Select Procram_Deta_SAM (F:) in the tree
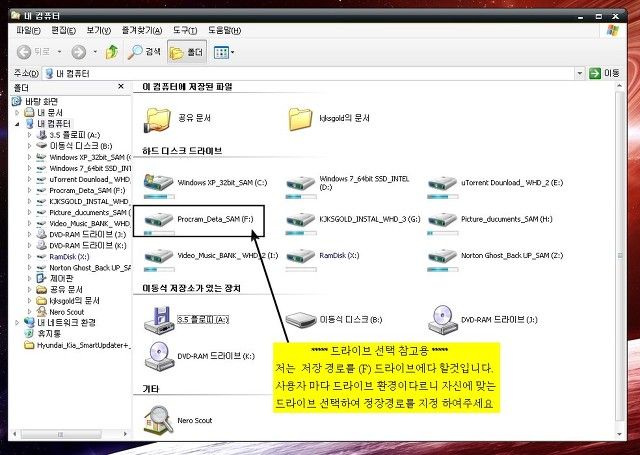Viewport: 640px width, 455px height. 87,190
